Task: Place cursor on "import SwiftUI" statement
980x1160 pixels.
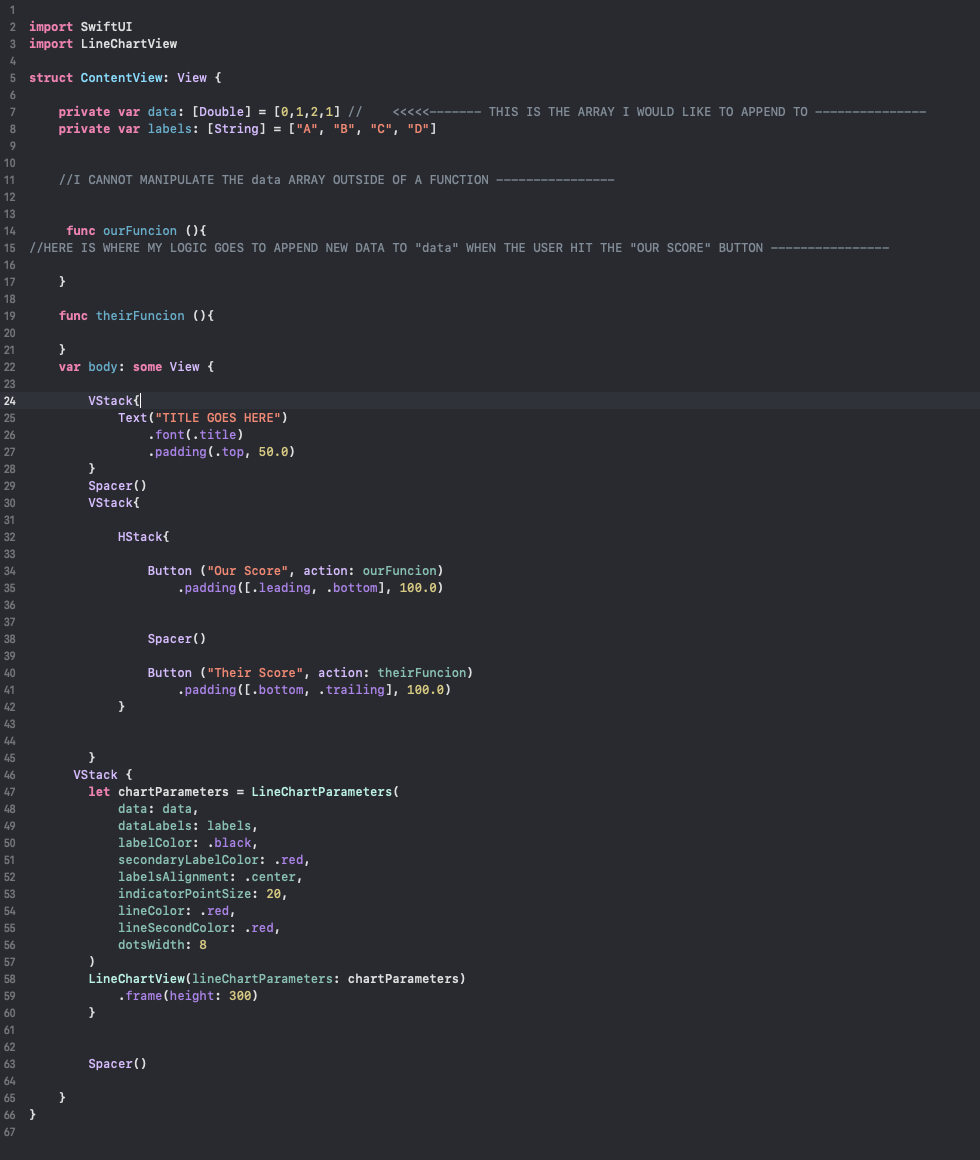Action: (x=80, y=27)
